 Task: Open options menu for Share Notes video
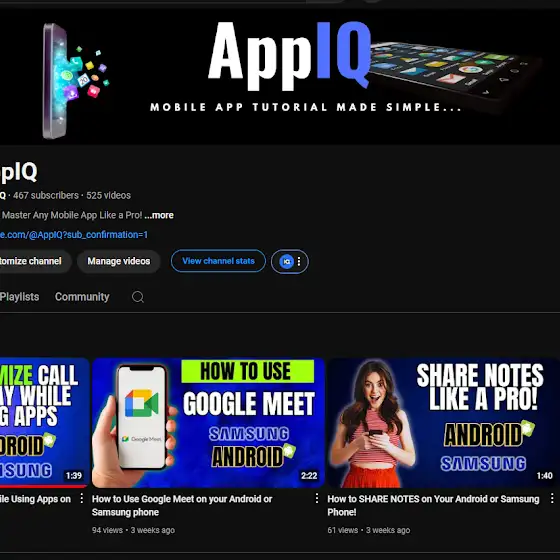(552, 498)
